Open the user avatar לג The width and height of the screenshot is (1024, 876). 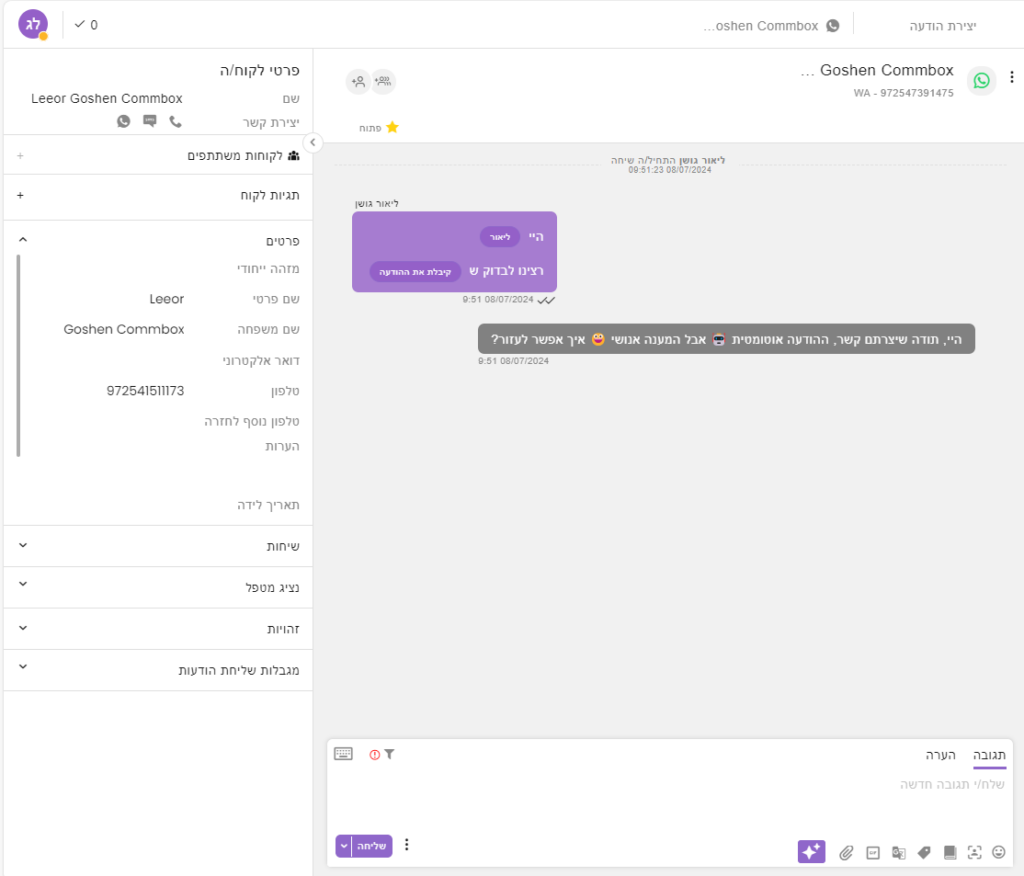click(x=33, y=25)
